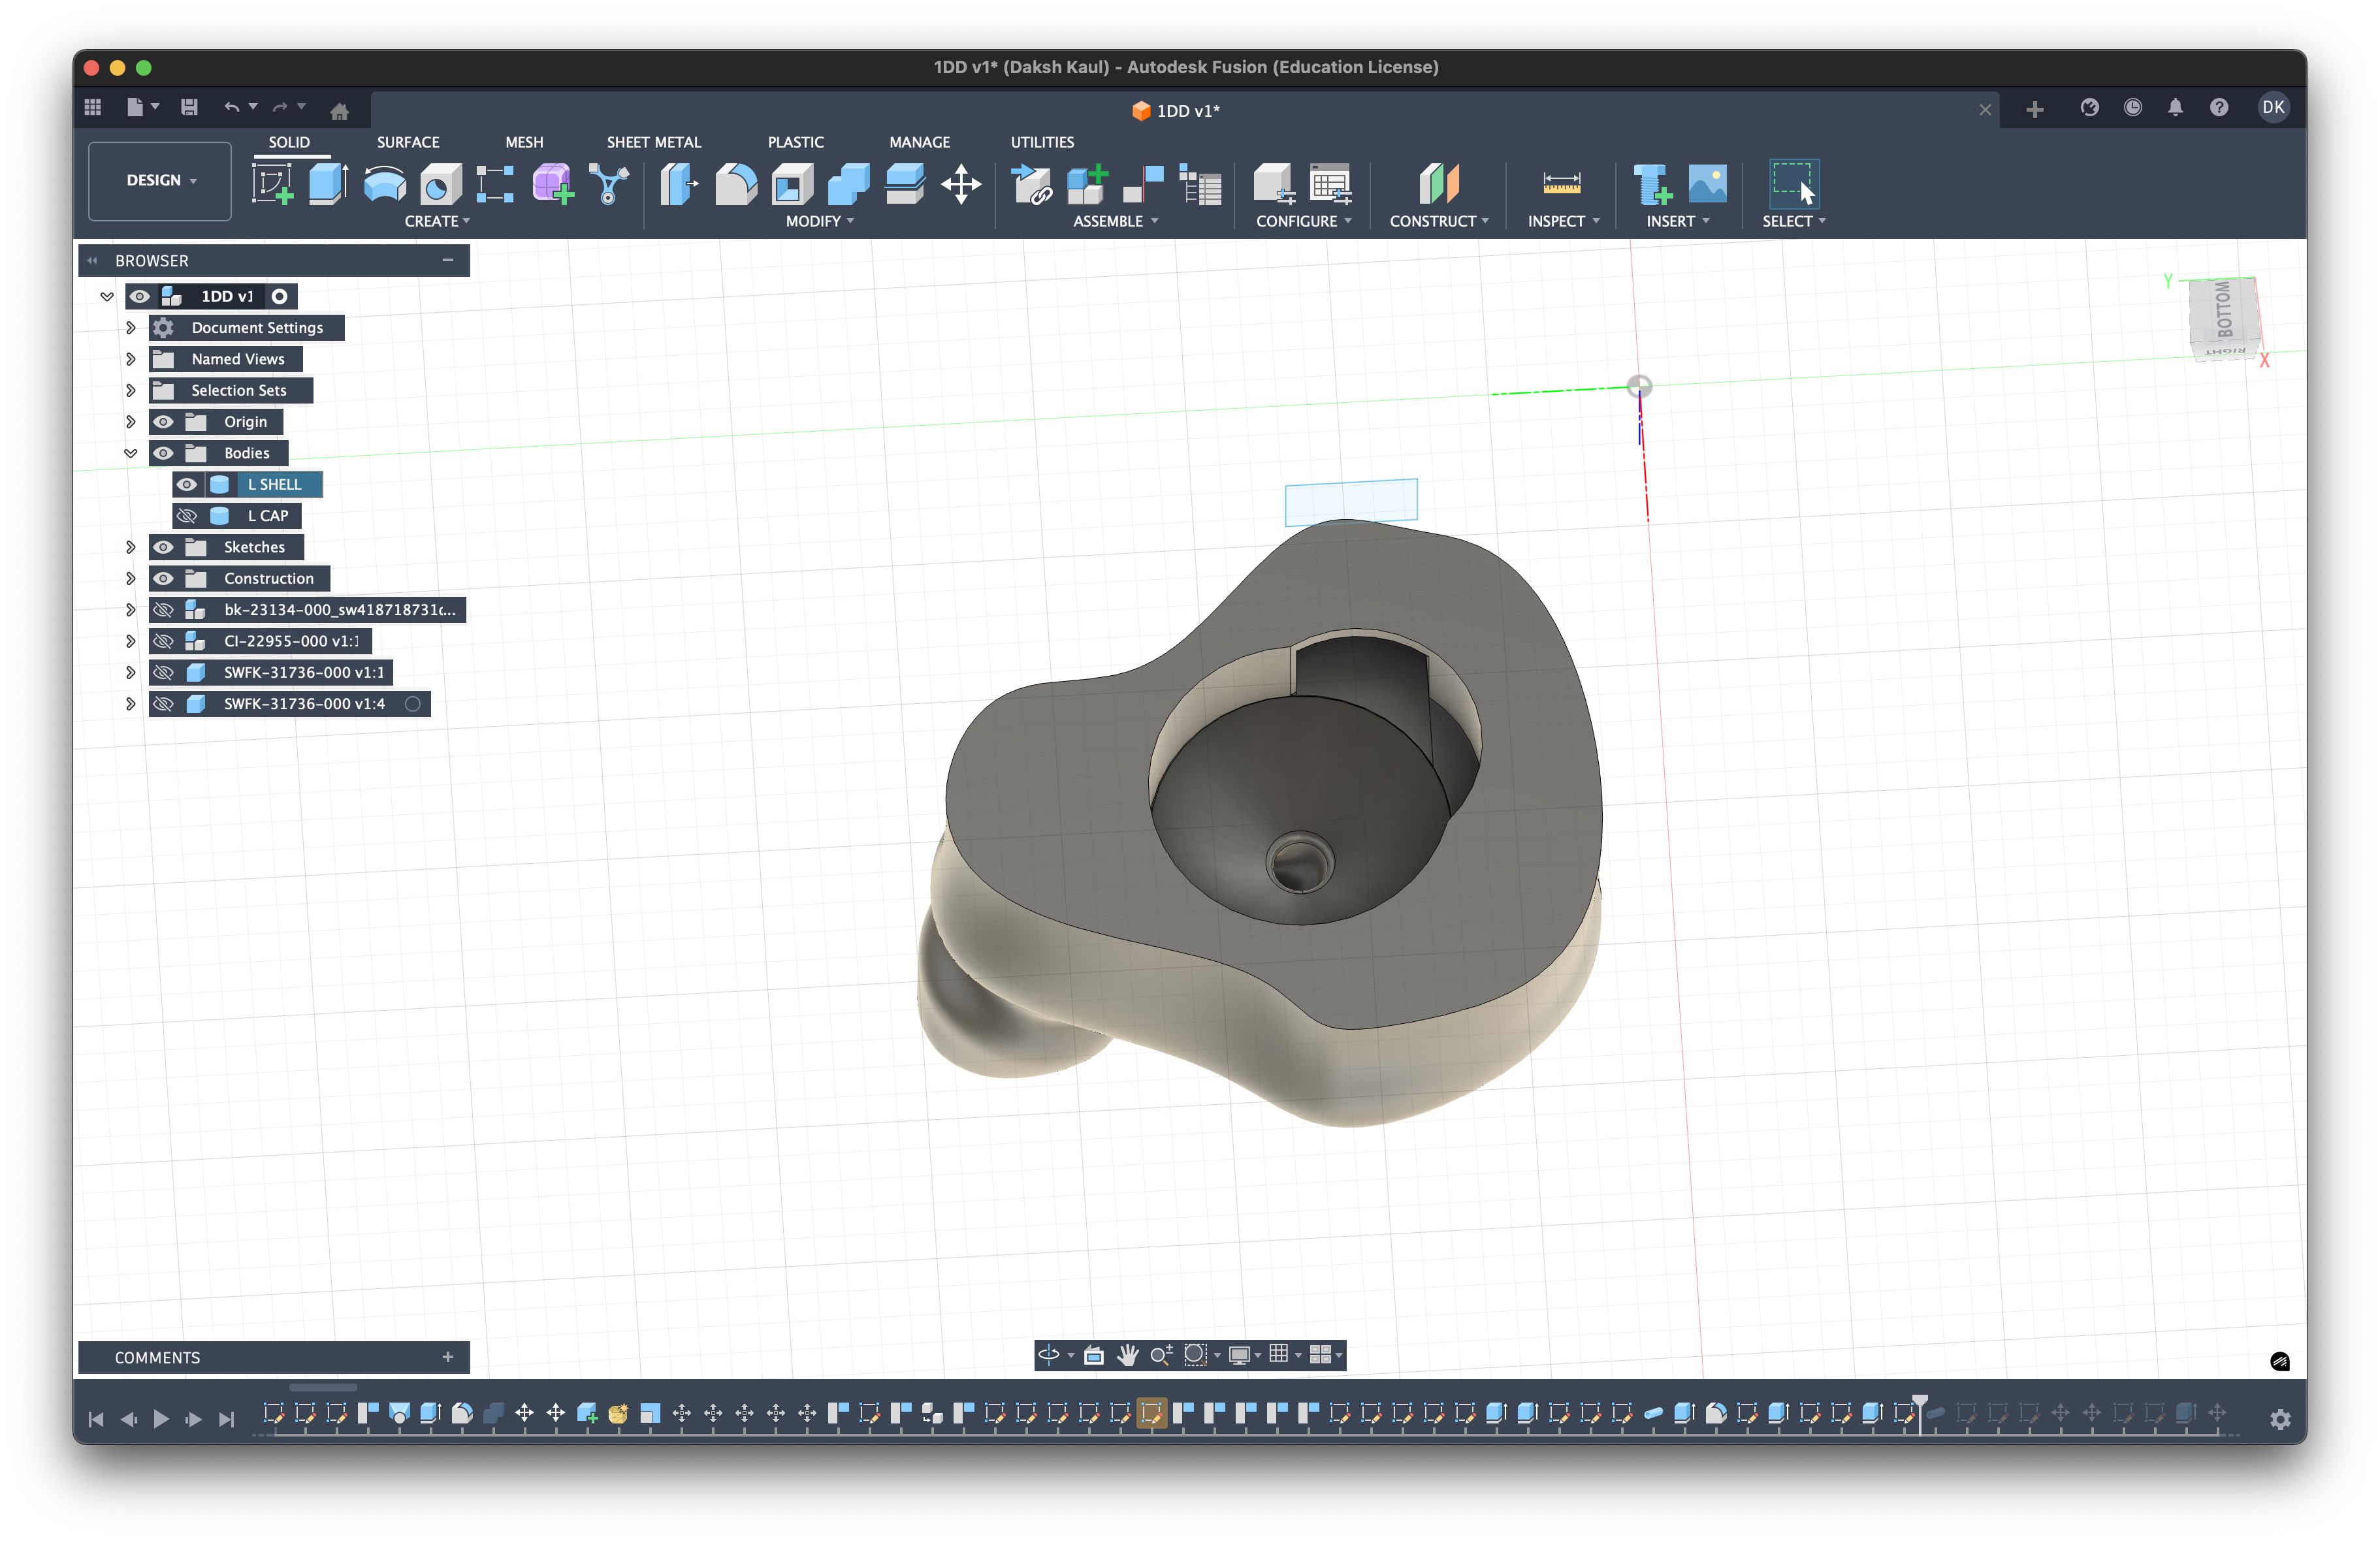This screenshot has height=1541, width=2380.
Task: Start a new Sketch
Action: click(272, 183)
